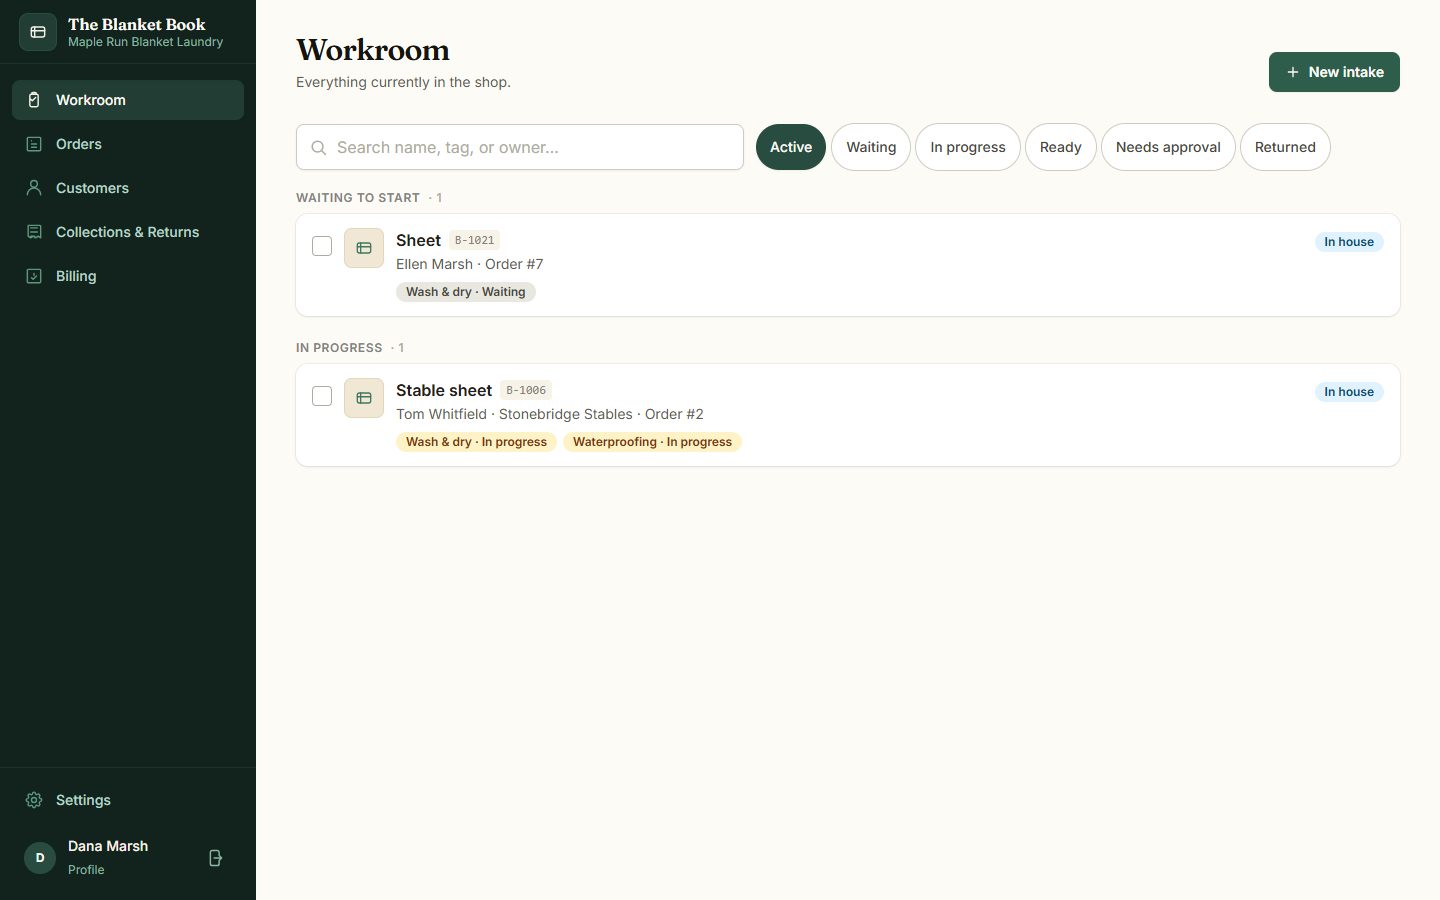The height and width of the screenshot is (900, 1440).
Task: Click the log out icon beside Dana Marsh
Action: (215, 858)
